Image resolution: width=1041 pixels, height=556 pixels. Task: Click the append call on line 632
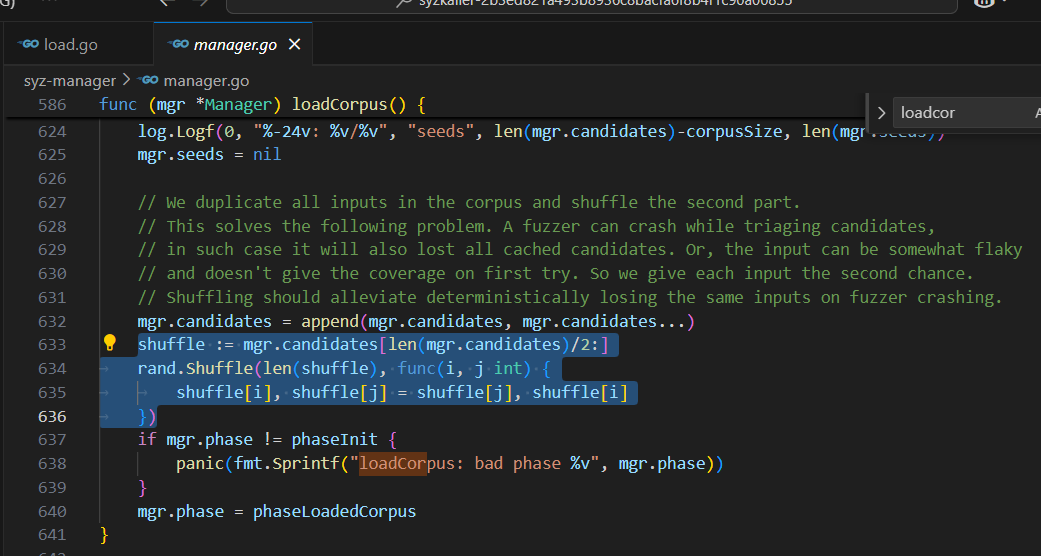tap(330, 322)
